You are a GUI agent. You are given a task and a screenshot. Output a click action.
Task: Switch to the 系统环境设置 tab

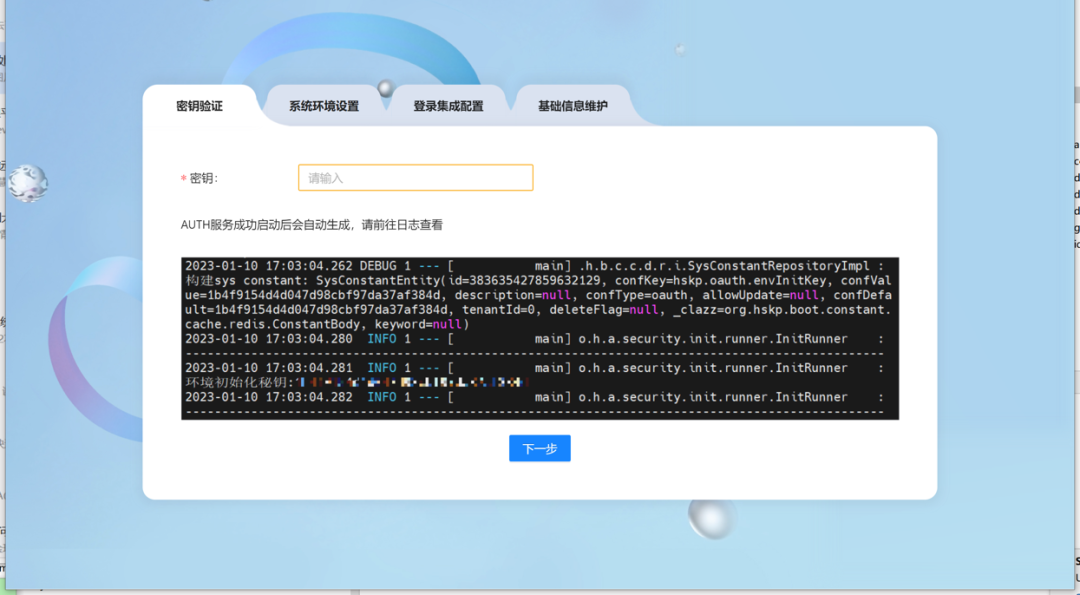pyautogui.click(x=324, y=106)
